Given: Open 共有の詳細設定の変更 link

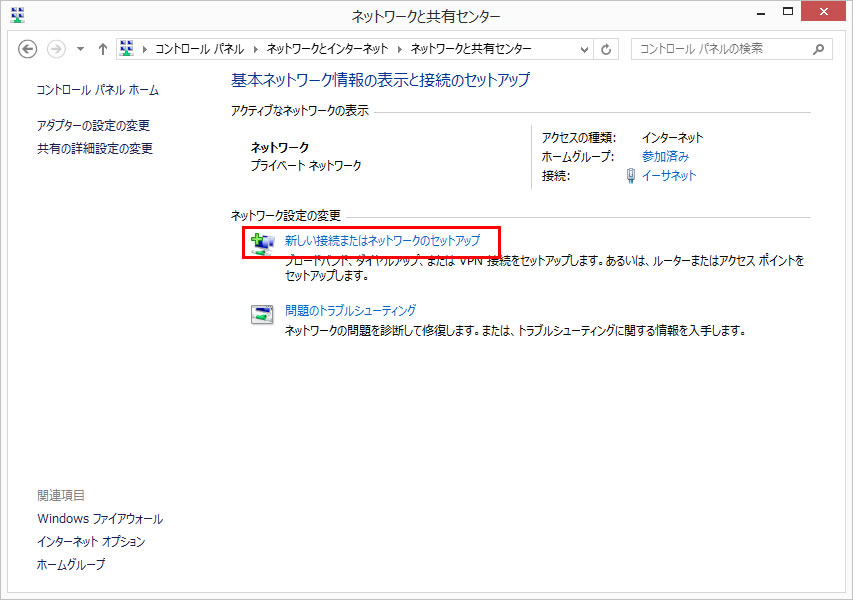Looking at the screenshot, I should (95, 149).
